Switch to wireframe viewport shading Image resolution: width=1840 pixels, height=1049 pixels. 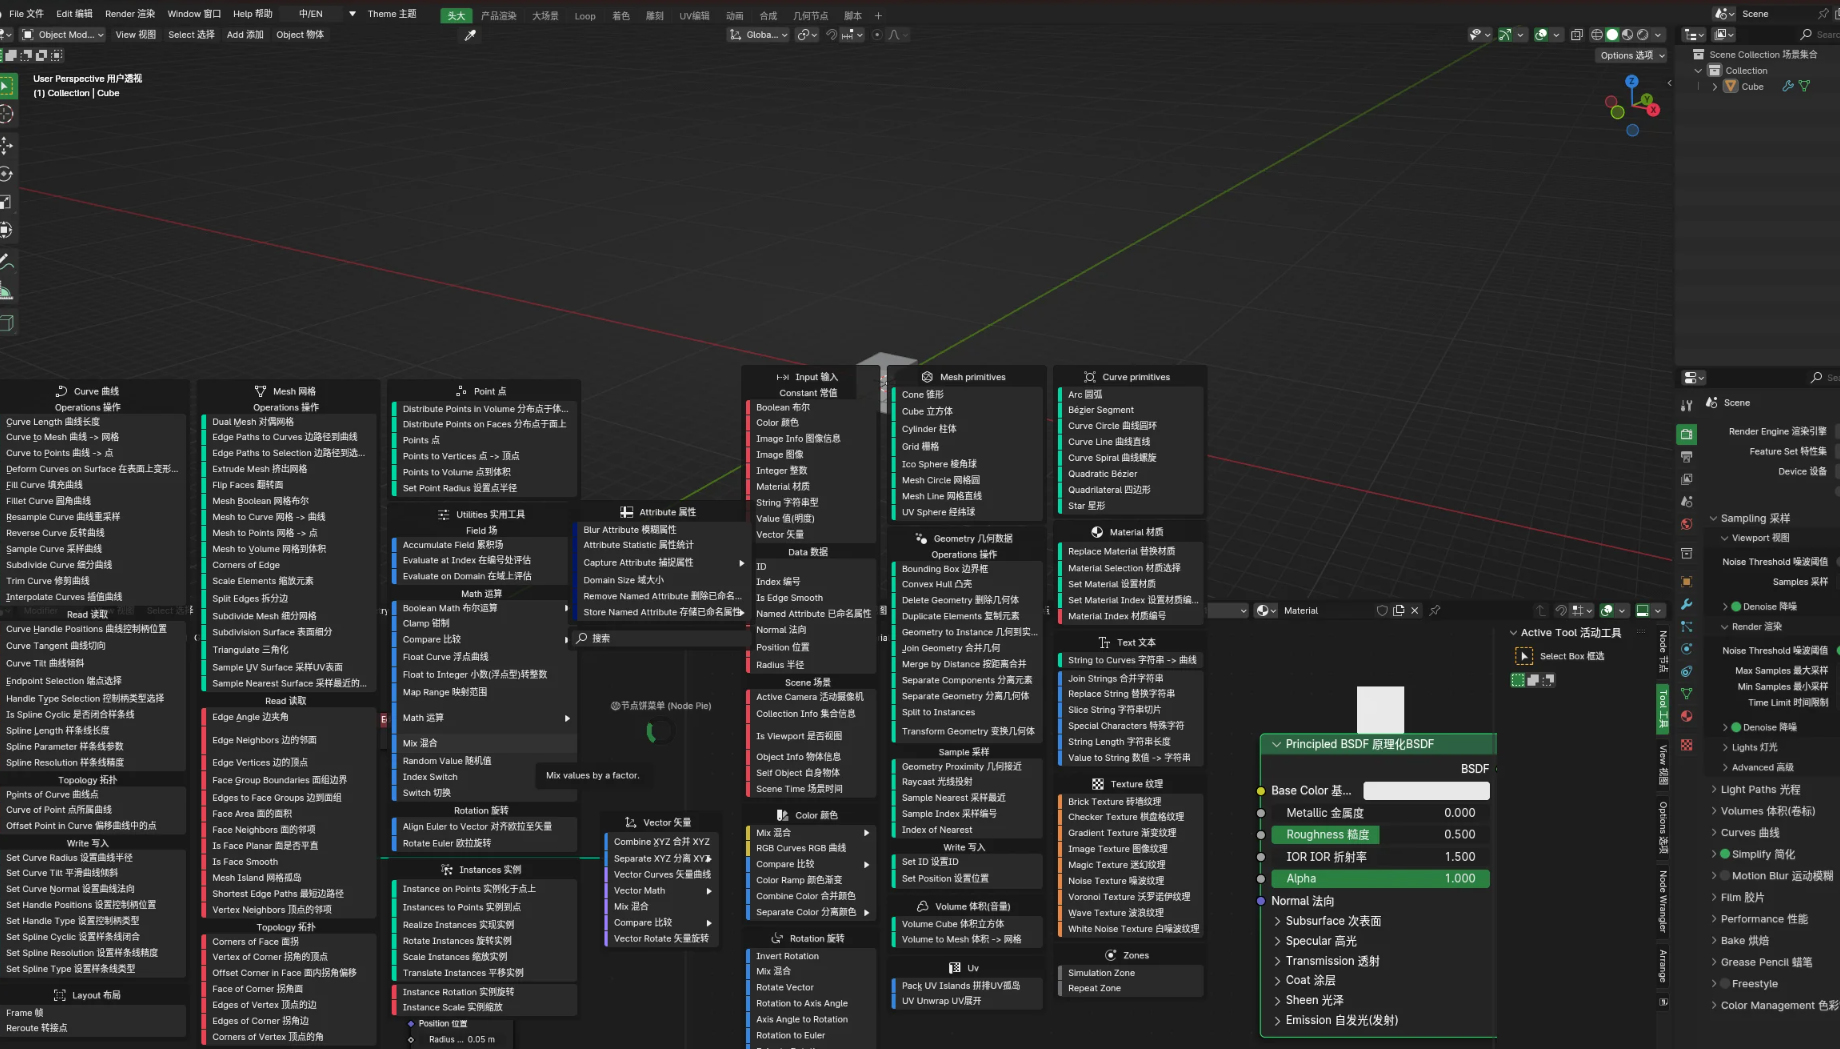pyautogui.click(x=1596, y=34)
